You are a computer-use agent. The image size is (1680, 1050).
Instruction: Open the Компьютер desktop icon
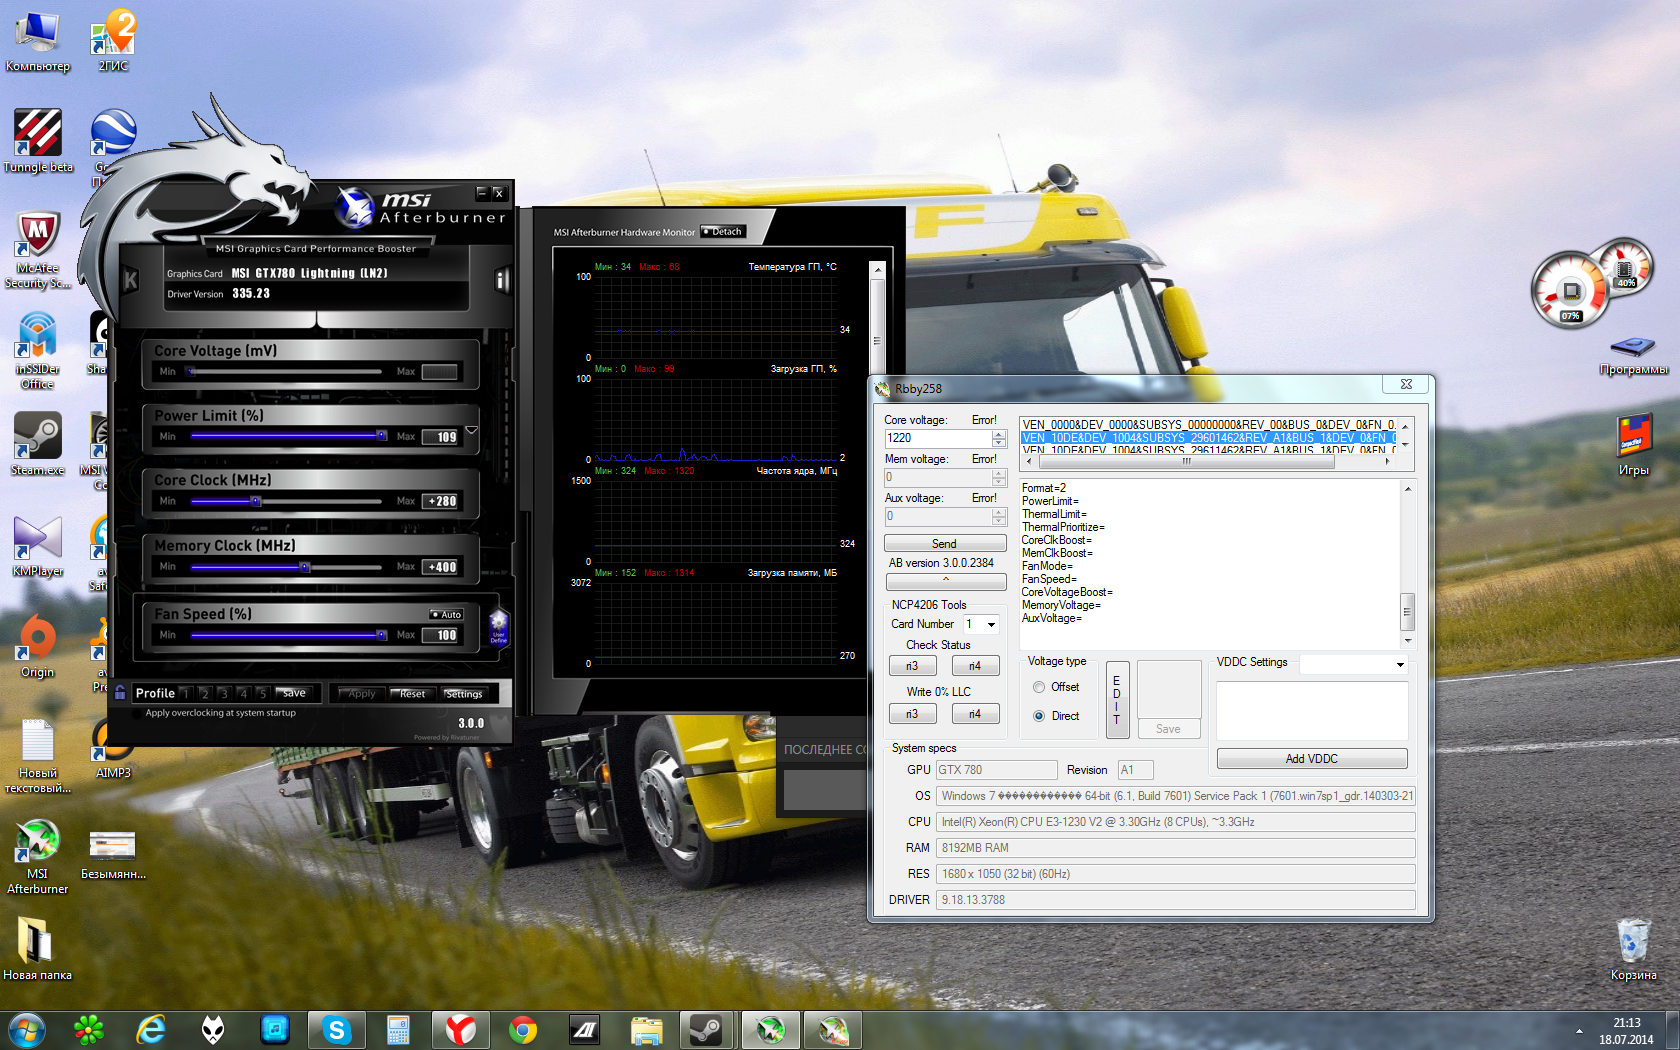(x=37, y=42)
